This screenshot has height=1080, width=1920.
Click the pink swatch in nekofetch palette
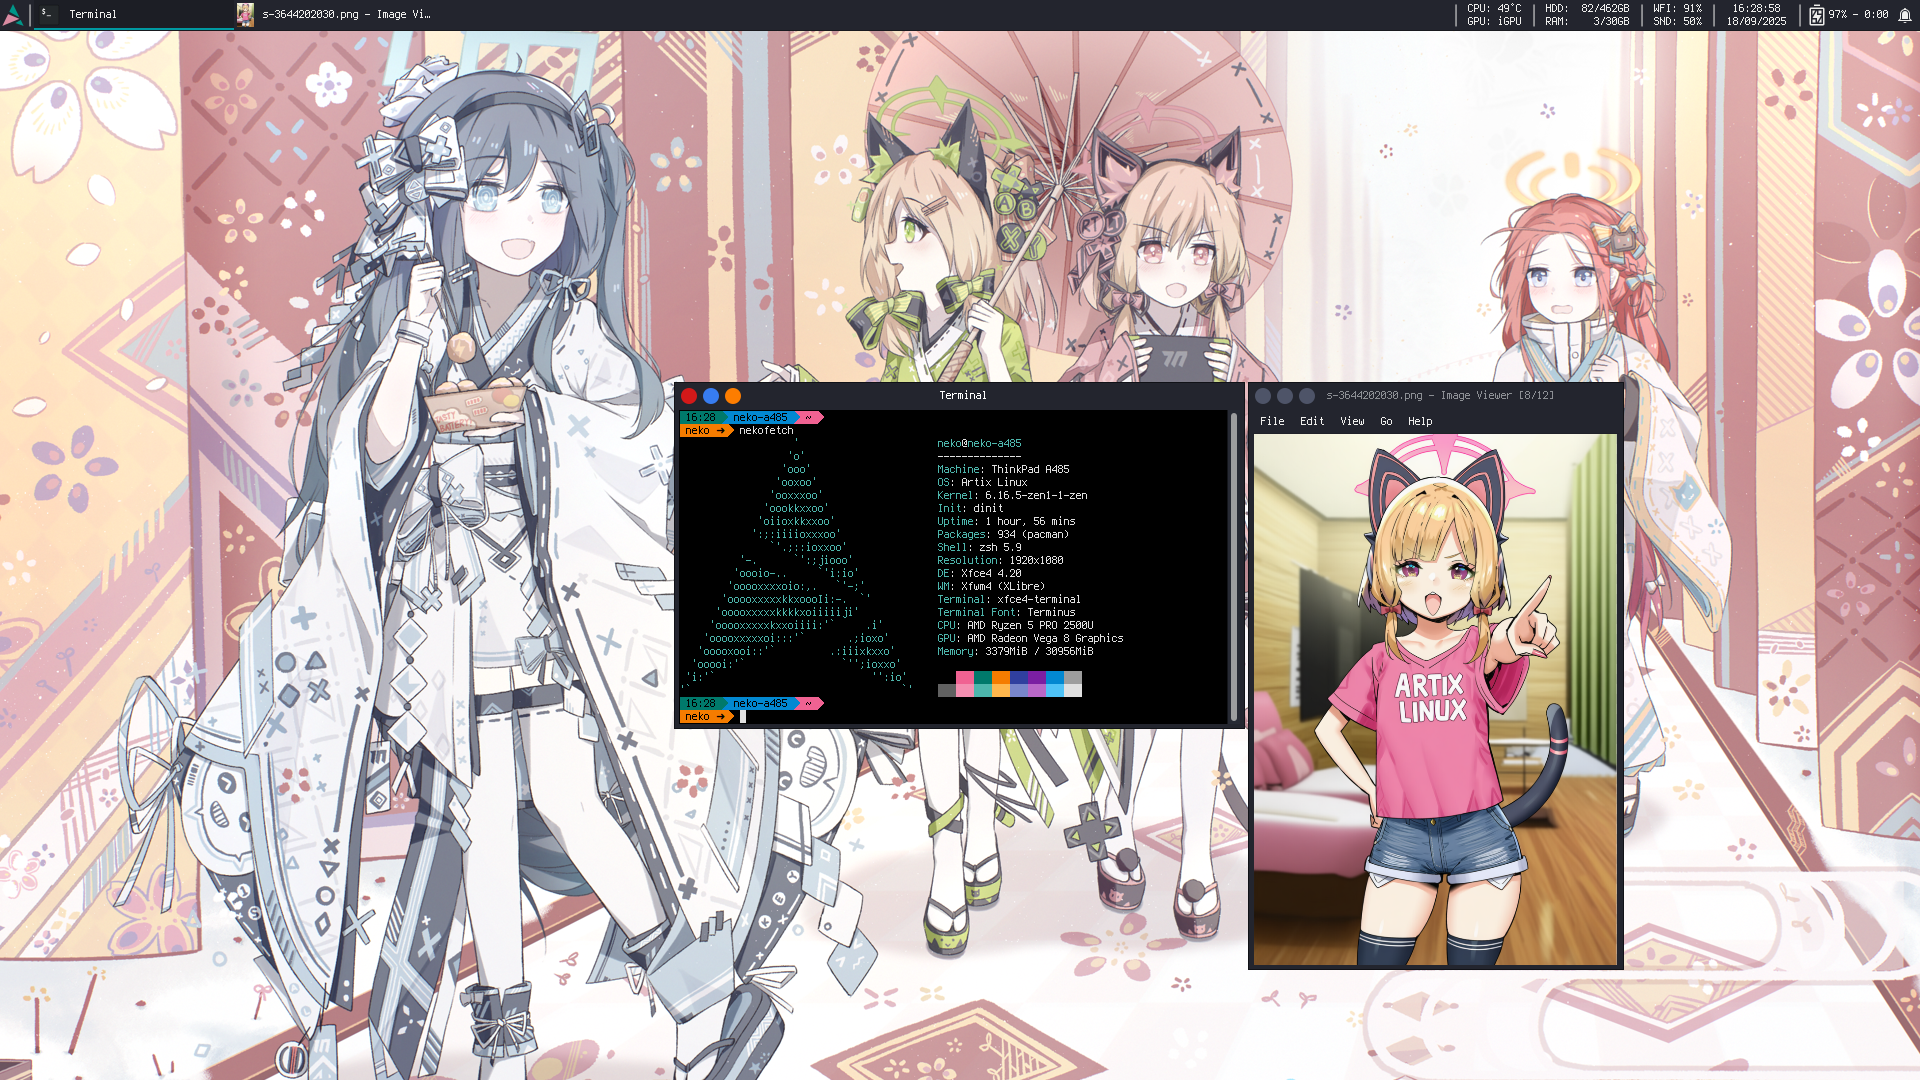[964, 678]
